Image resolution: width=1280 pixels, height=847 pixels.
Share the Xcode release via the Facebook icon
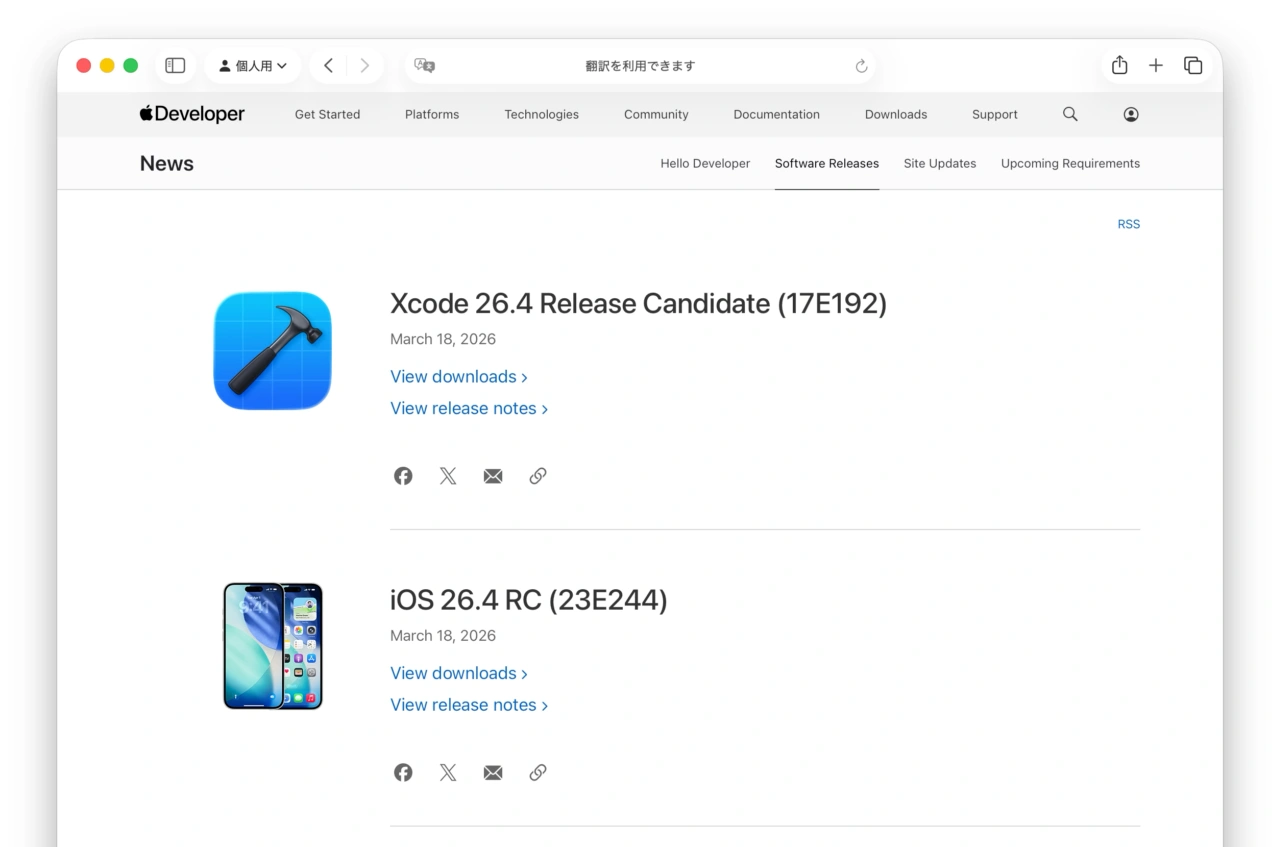coord(403,475)
